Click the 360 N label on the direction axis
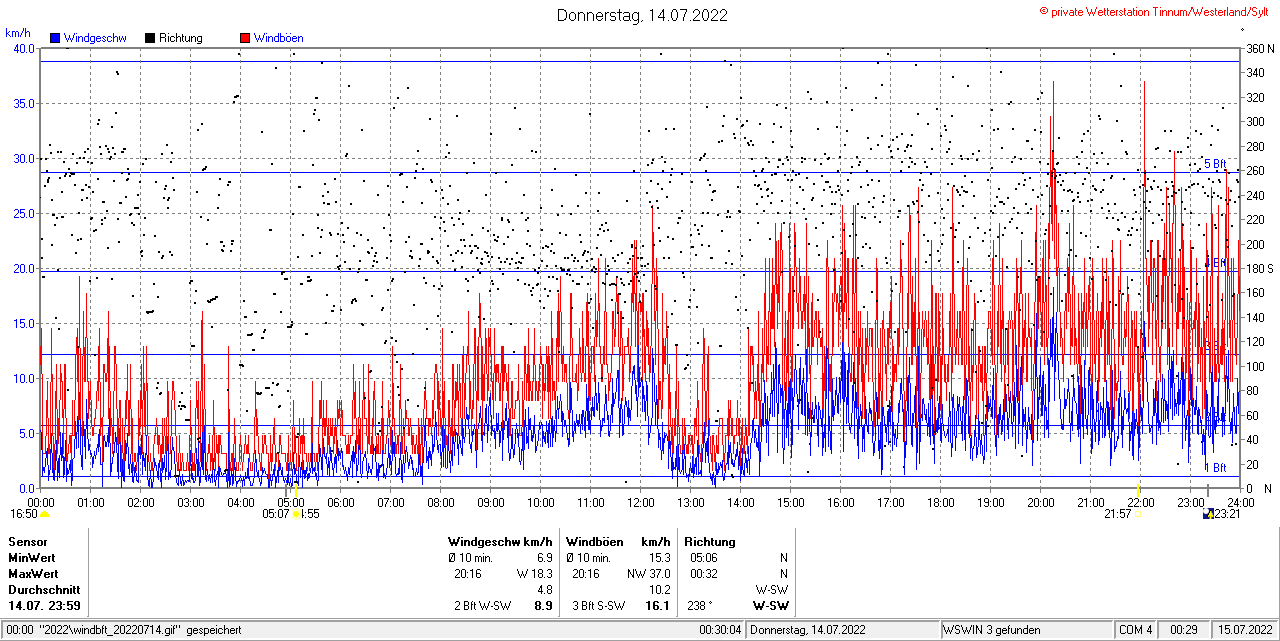1280x641 pixels. click(1259, 49)
